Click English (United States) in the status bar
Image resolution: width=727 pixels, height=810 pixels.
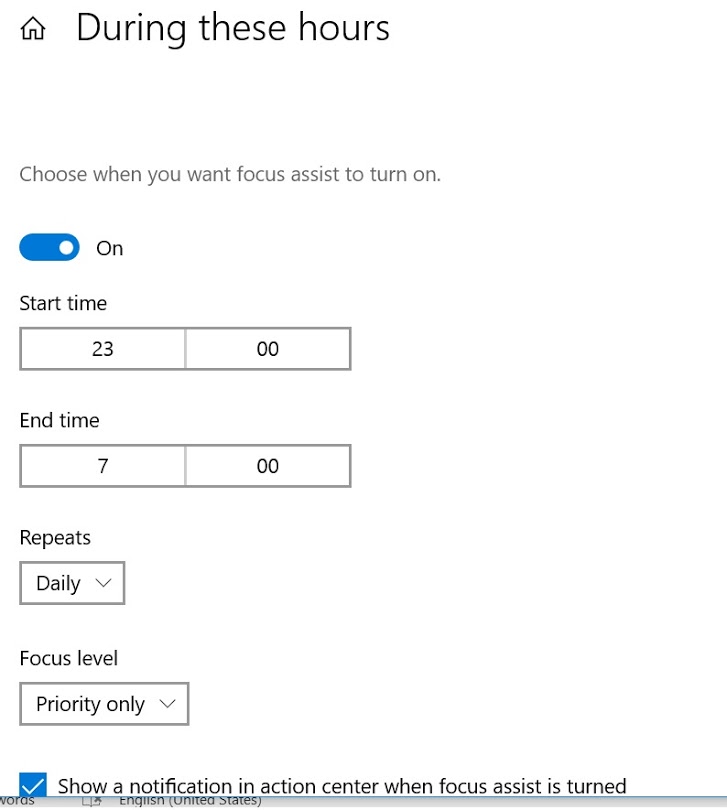[x=190, y=801]
